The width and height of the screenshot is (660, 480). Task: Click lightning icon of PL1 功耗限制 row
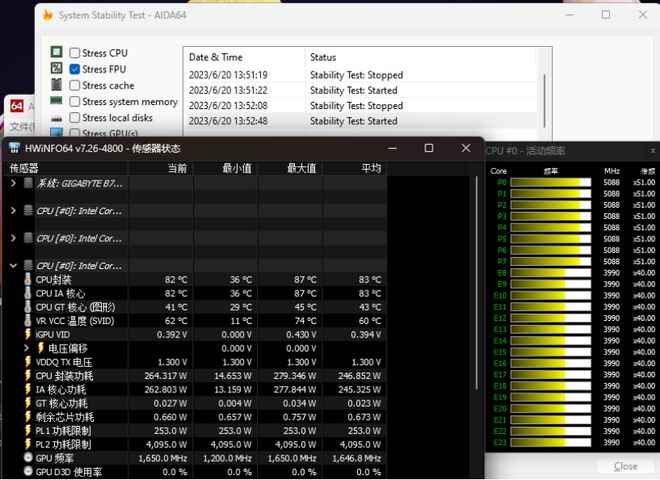[x=28, y=430]
